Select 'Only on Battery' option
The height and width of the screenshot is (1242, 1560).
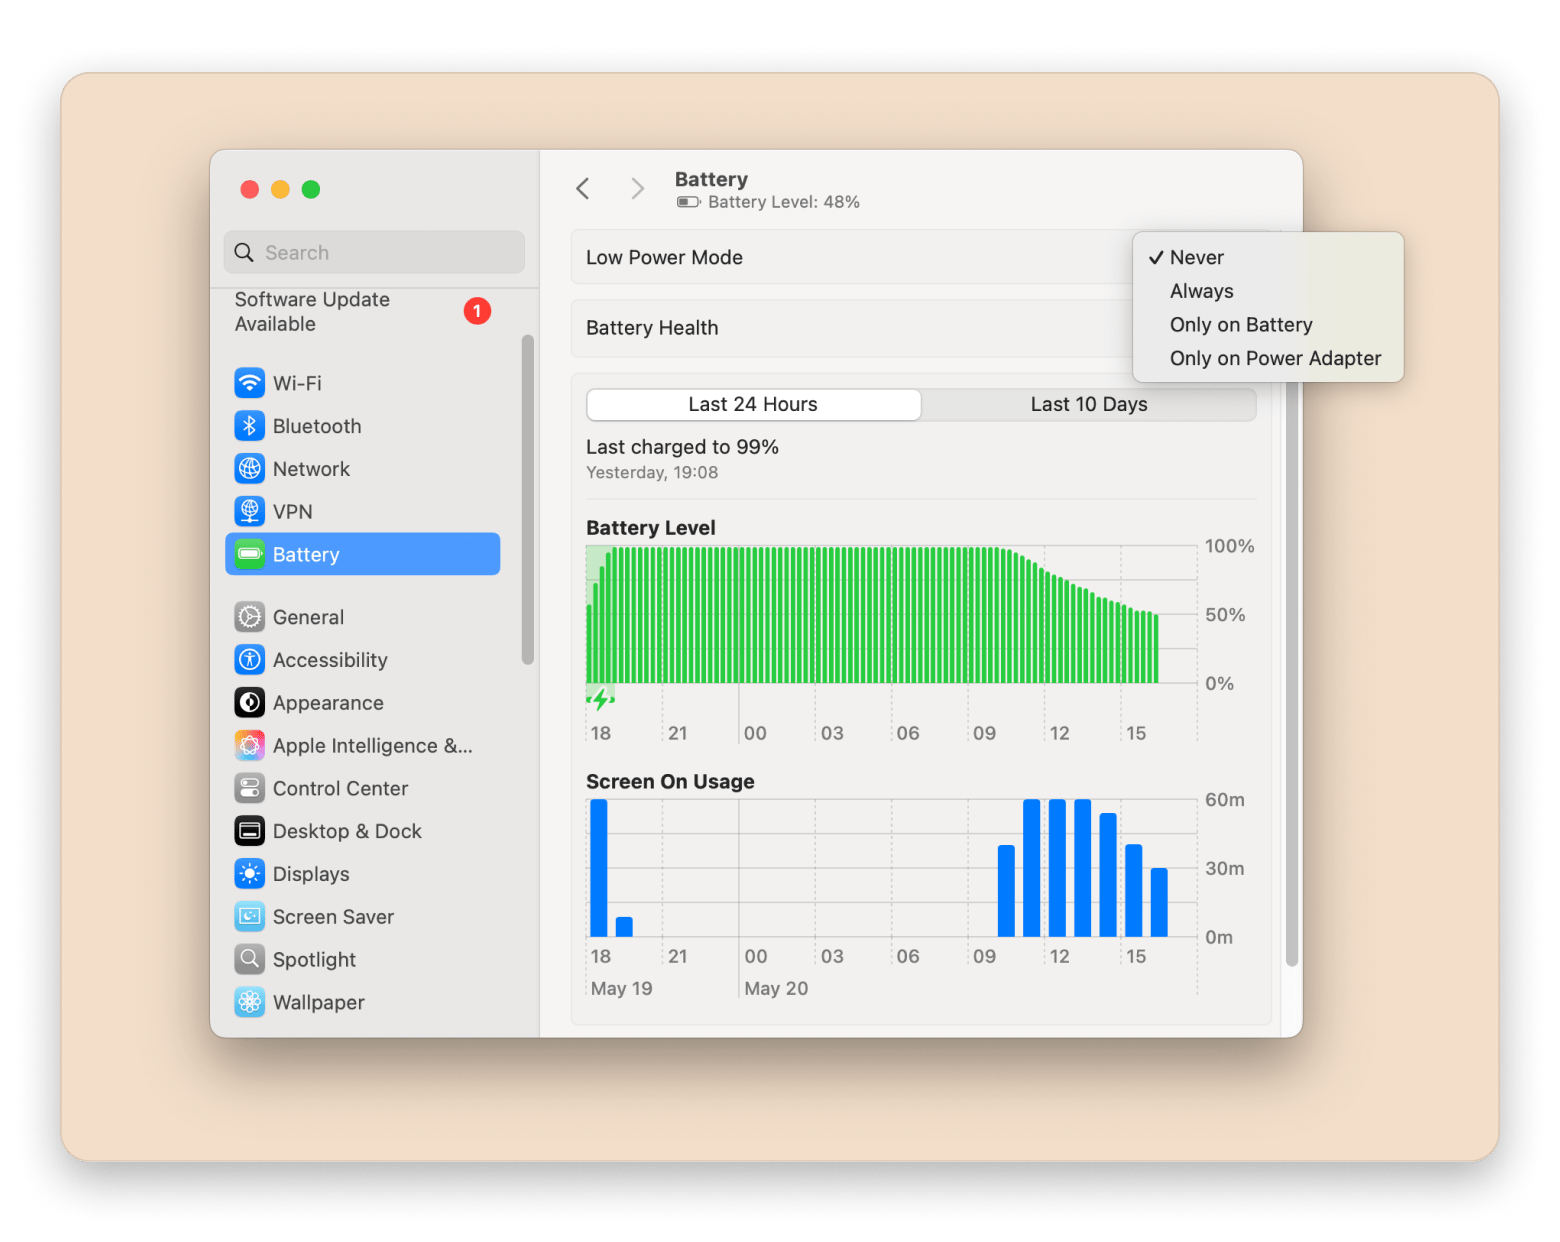1240,325
